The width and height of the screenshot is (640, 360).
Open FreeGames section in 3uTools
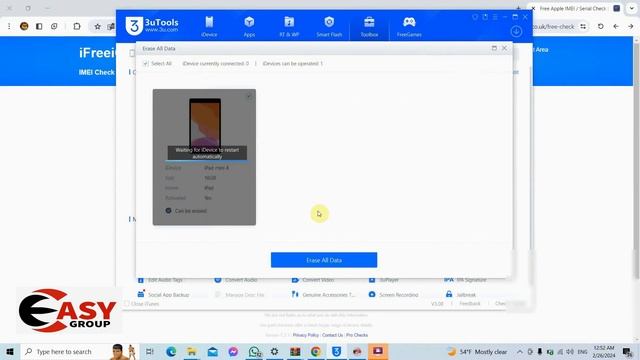click(409, 26)
